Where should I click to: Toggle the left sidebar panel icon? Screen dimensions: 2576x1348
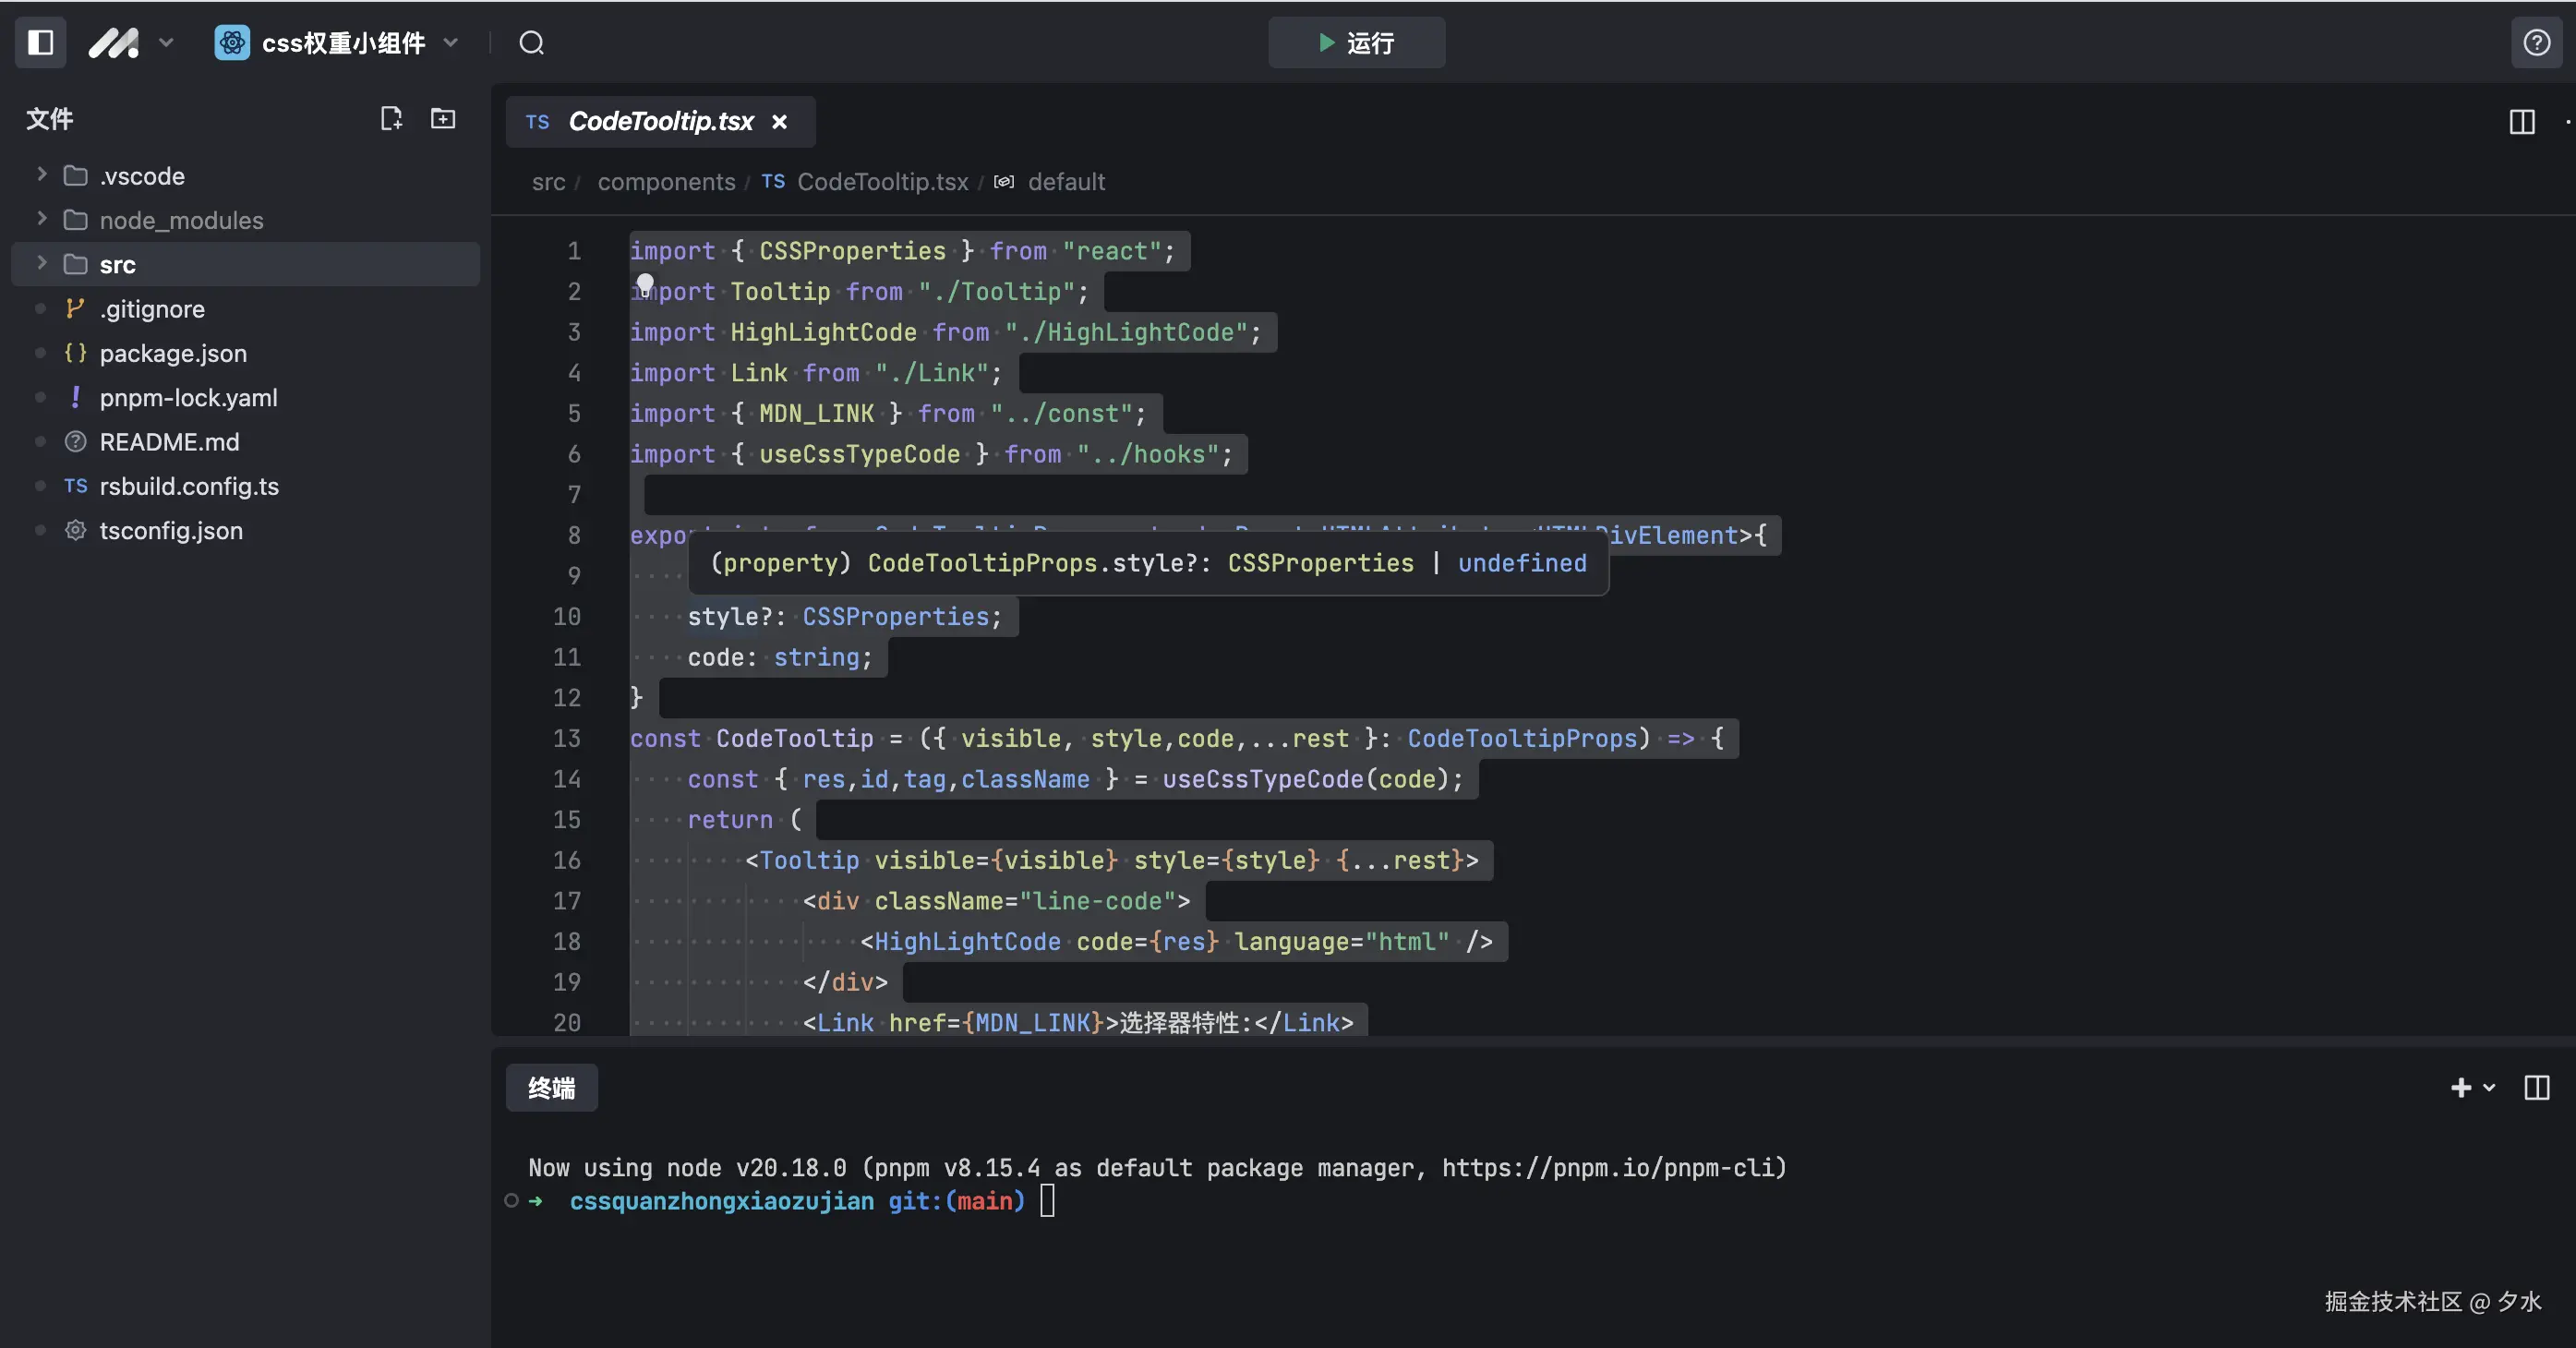(x=40, y=43)
